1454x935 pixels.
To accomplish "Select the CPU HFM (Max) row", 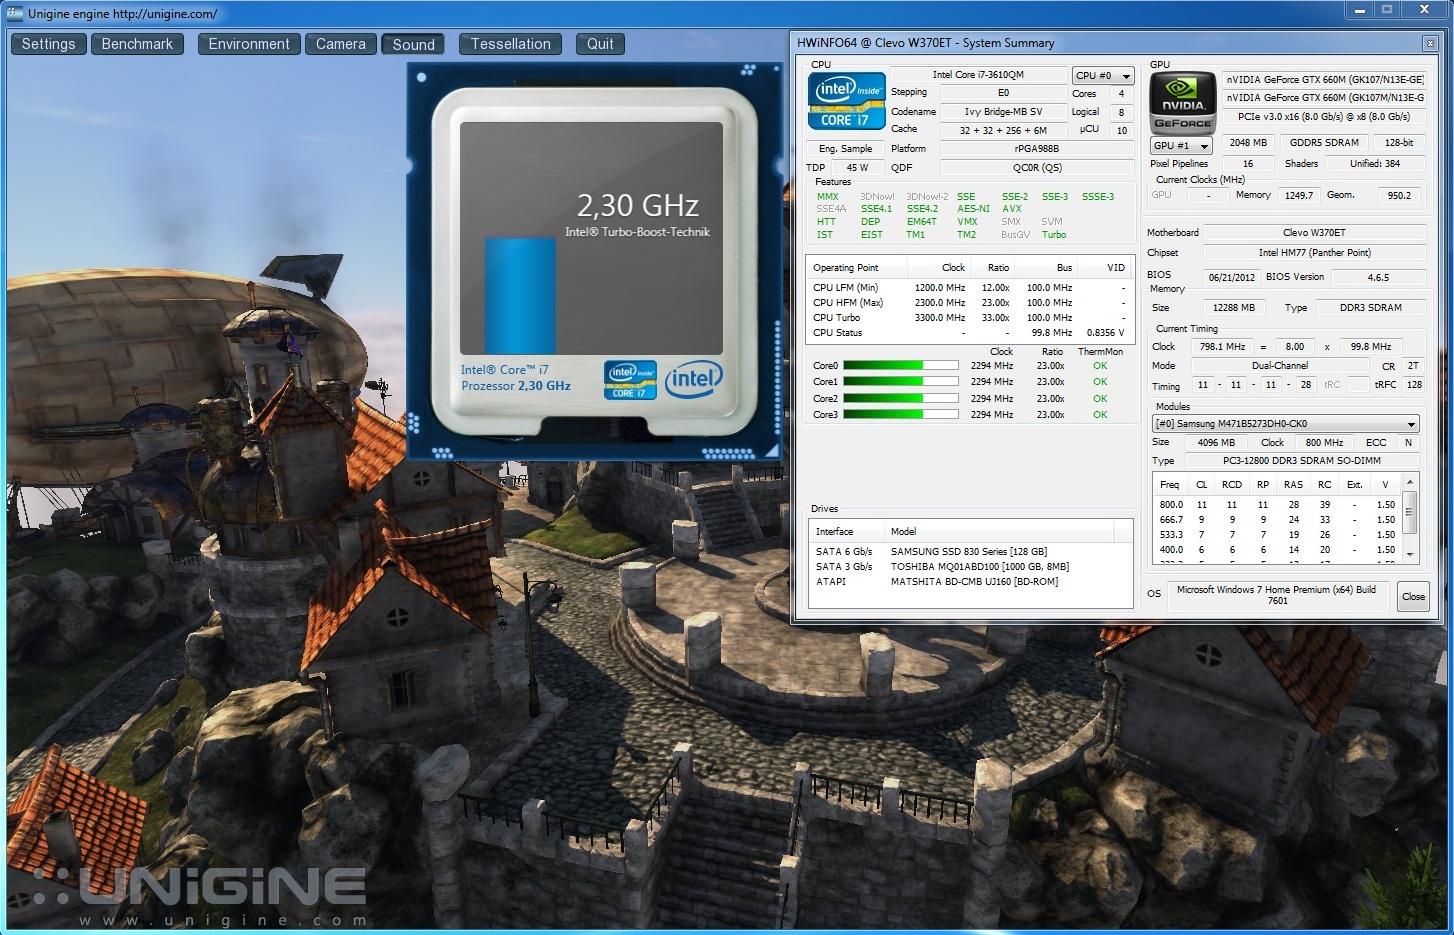I will coord(968,303).
